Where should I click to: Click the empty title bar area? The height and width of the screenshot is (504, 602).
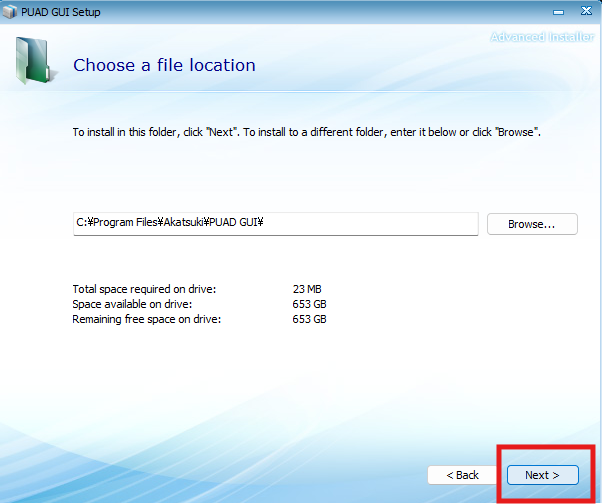(x=300, y=12)
